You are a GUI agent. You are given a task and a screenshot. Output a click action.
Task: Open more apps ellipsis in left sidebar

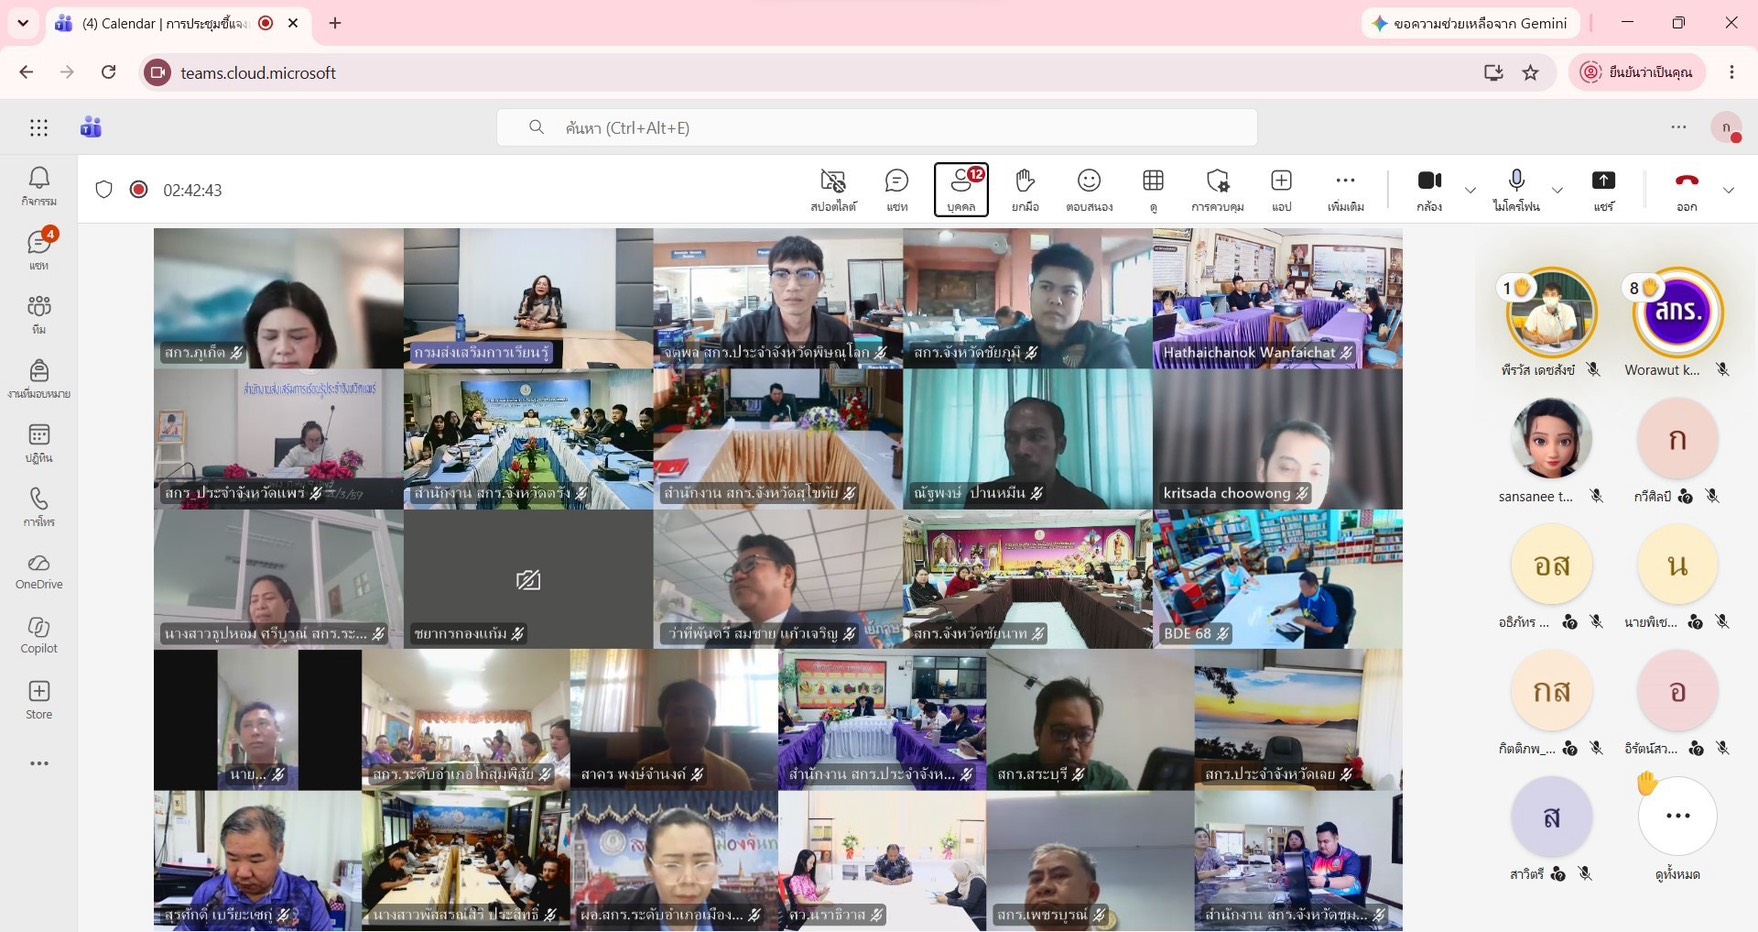point(39,763)
